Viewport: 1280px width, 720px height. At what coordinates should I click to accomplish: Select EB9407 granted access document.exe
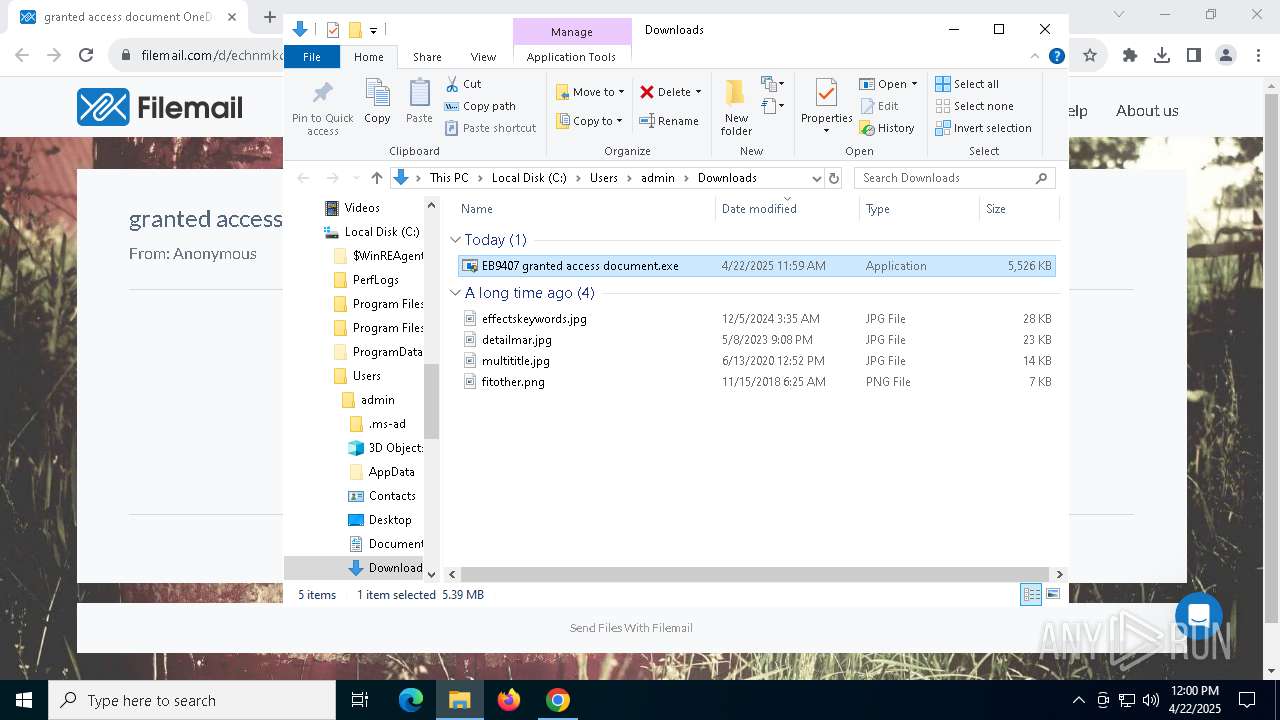click(756, 266)
